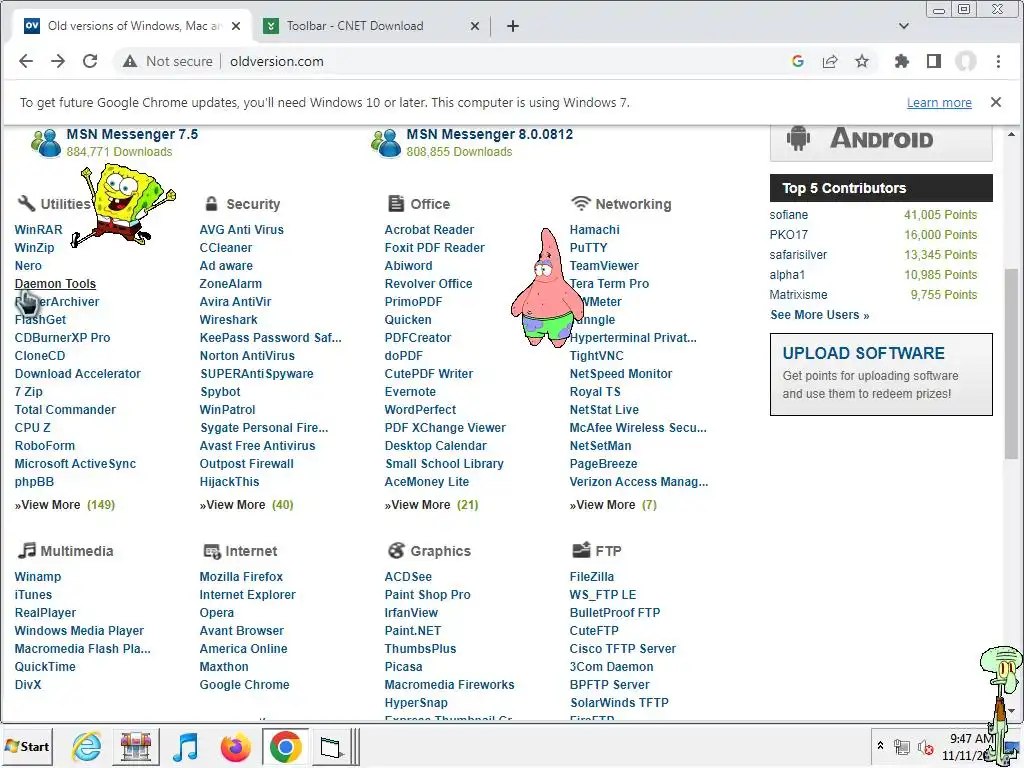Reload the oldversion.com page
This screenshot has height=768, width=1024.
[x=90, y=61]
